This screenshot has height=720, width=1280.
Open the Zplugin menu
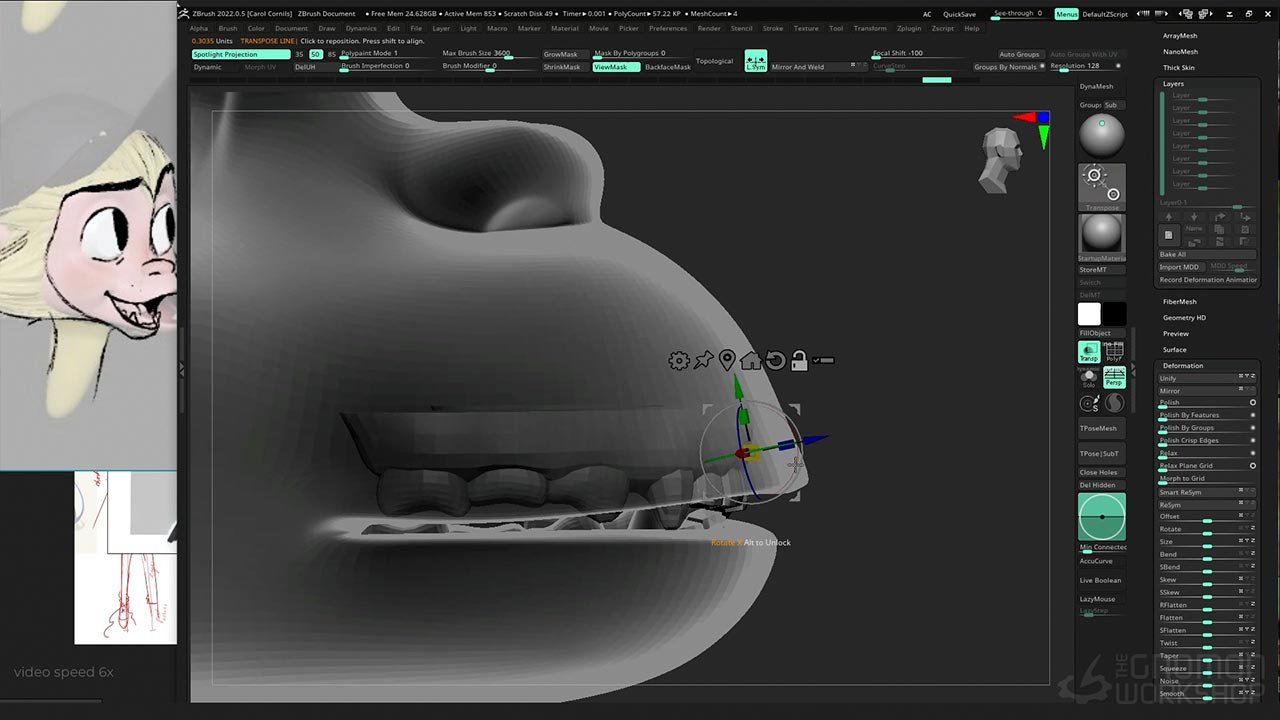(x=909, y=28)
